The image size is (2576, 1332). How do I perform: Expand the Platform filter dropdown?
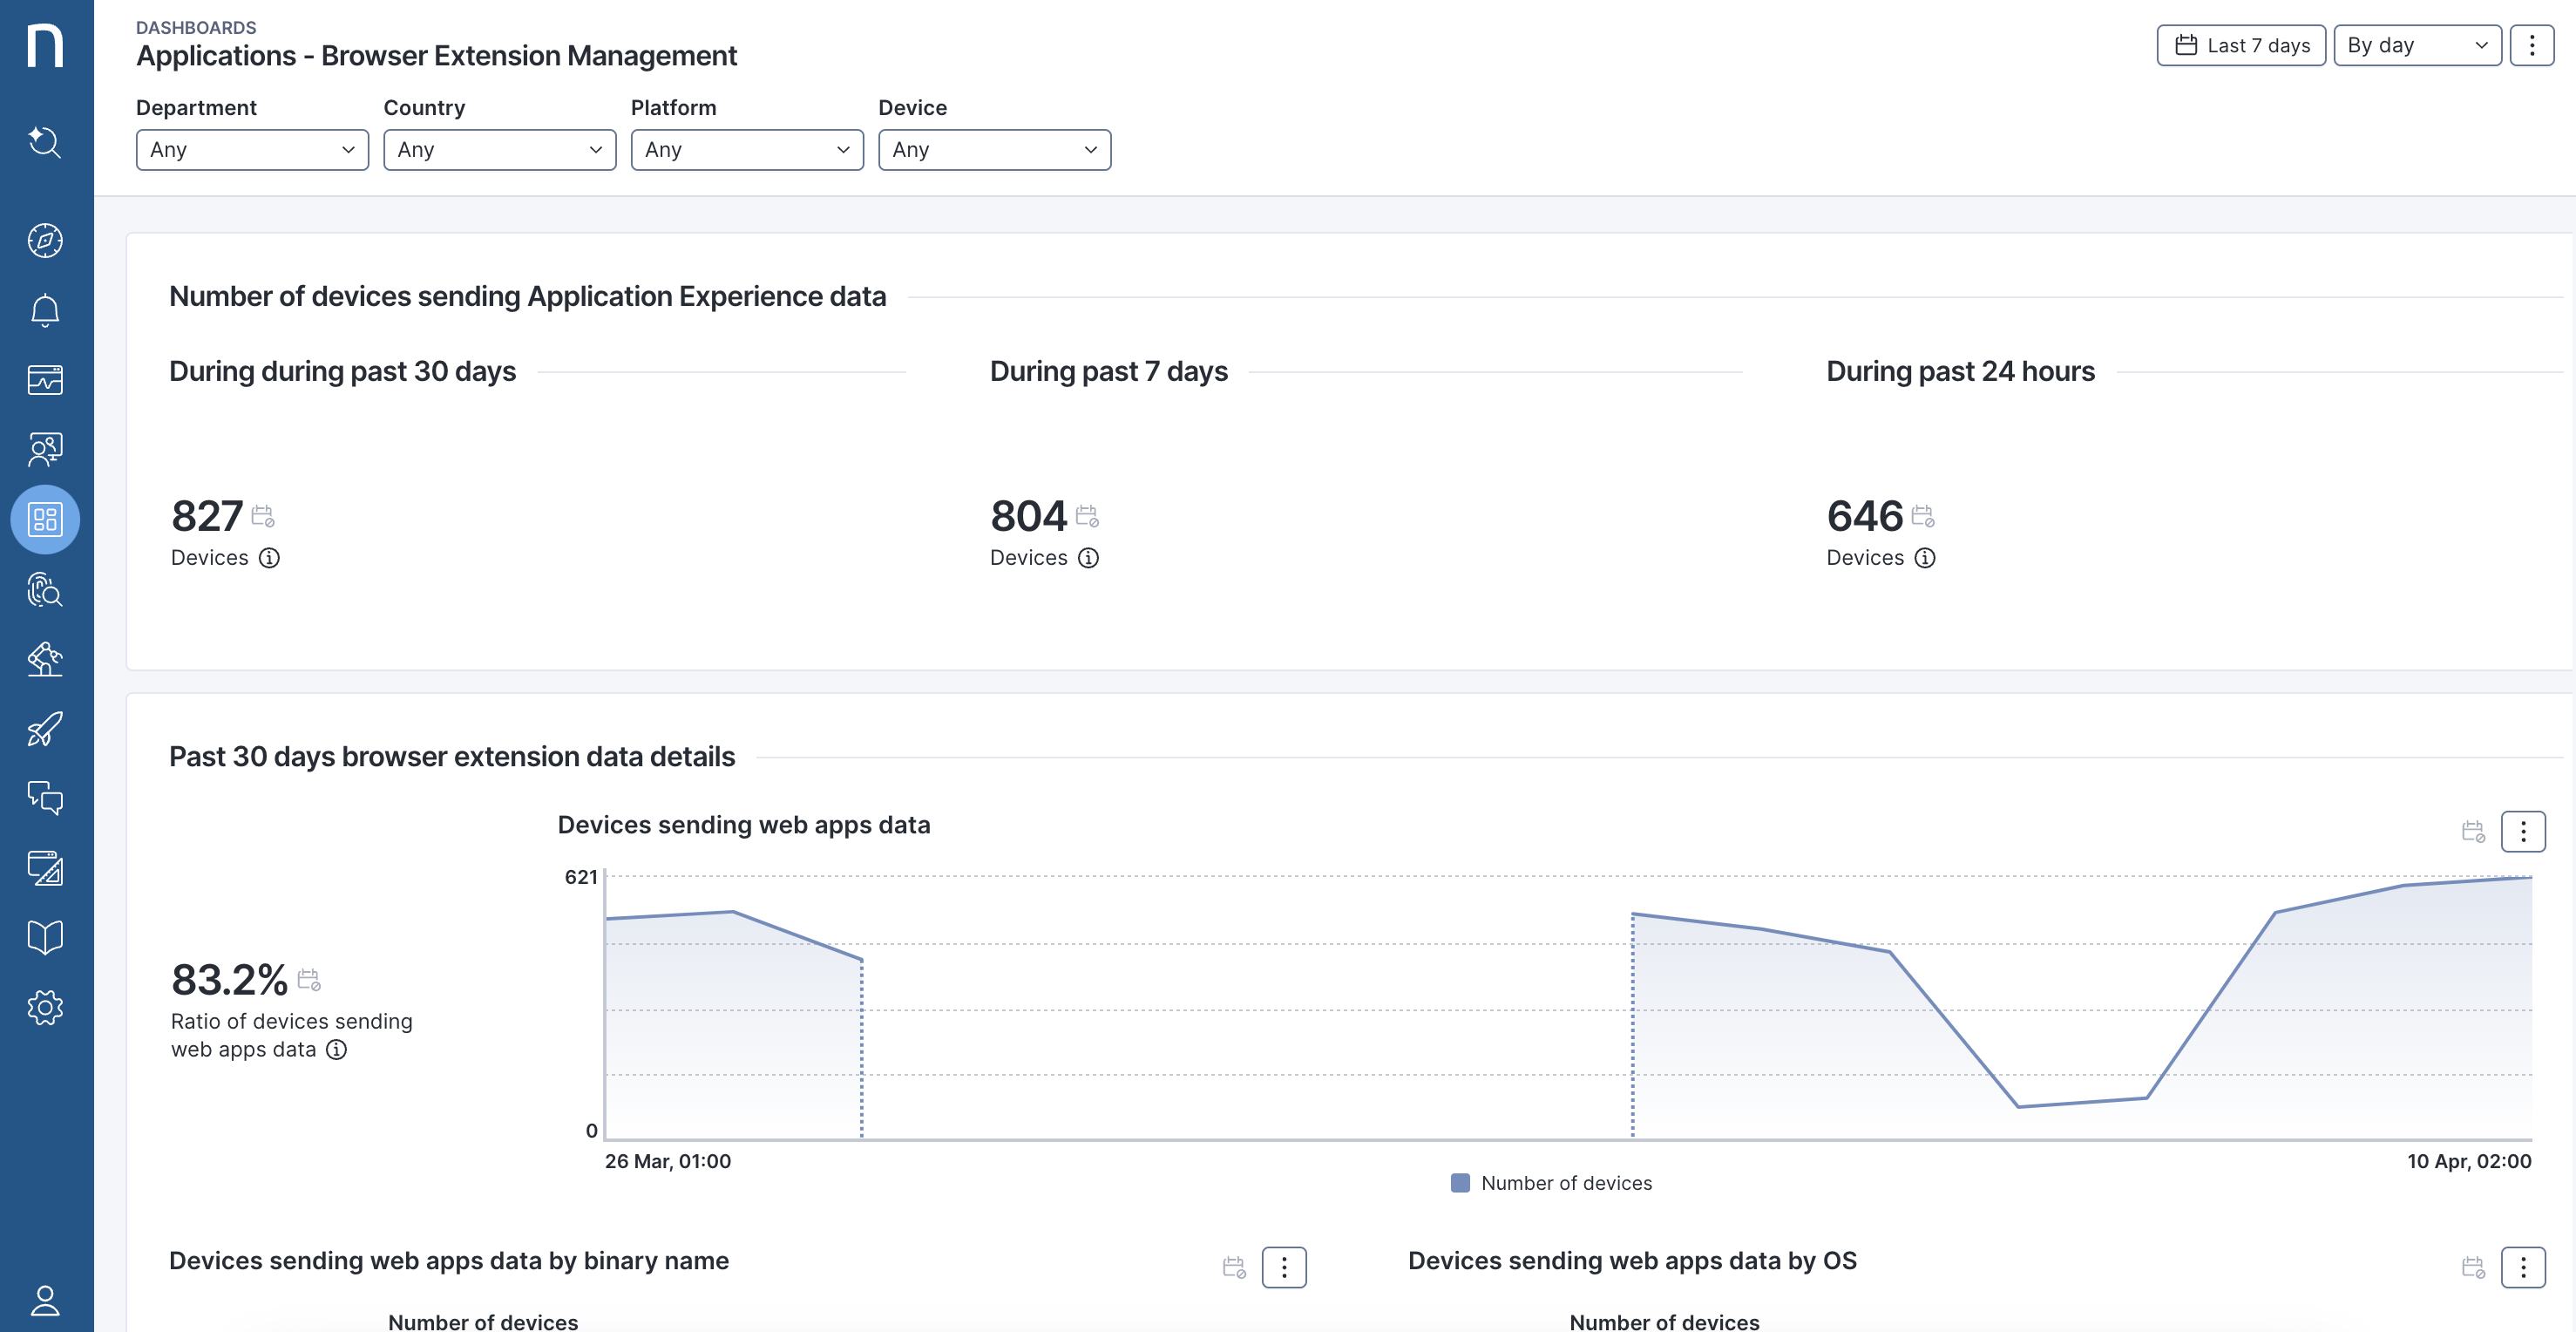tap(746, 150)
